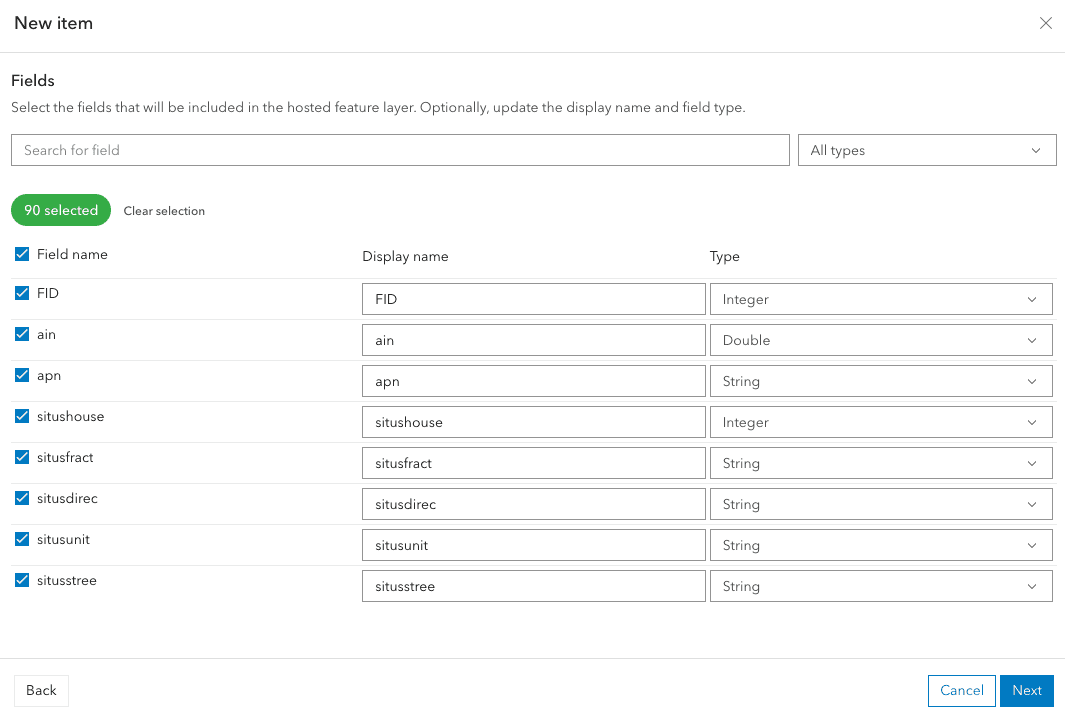The image size is (1065, 715).
Task: Click the search for field input
Action: tap(400, 149)
